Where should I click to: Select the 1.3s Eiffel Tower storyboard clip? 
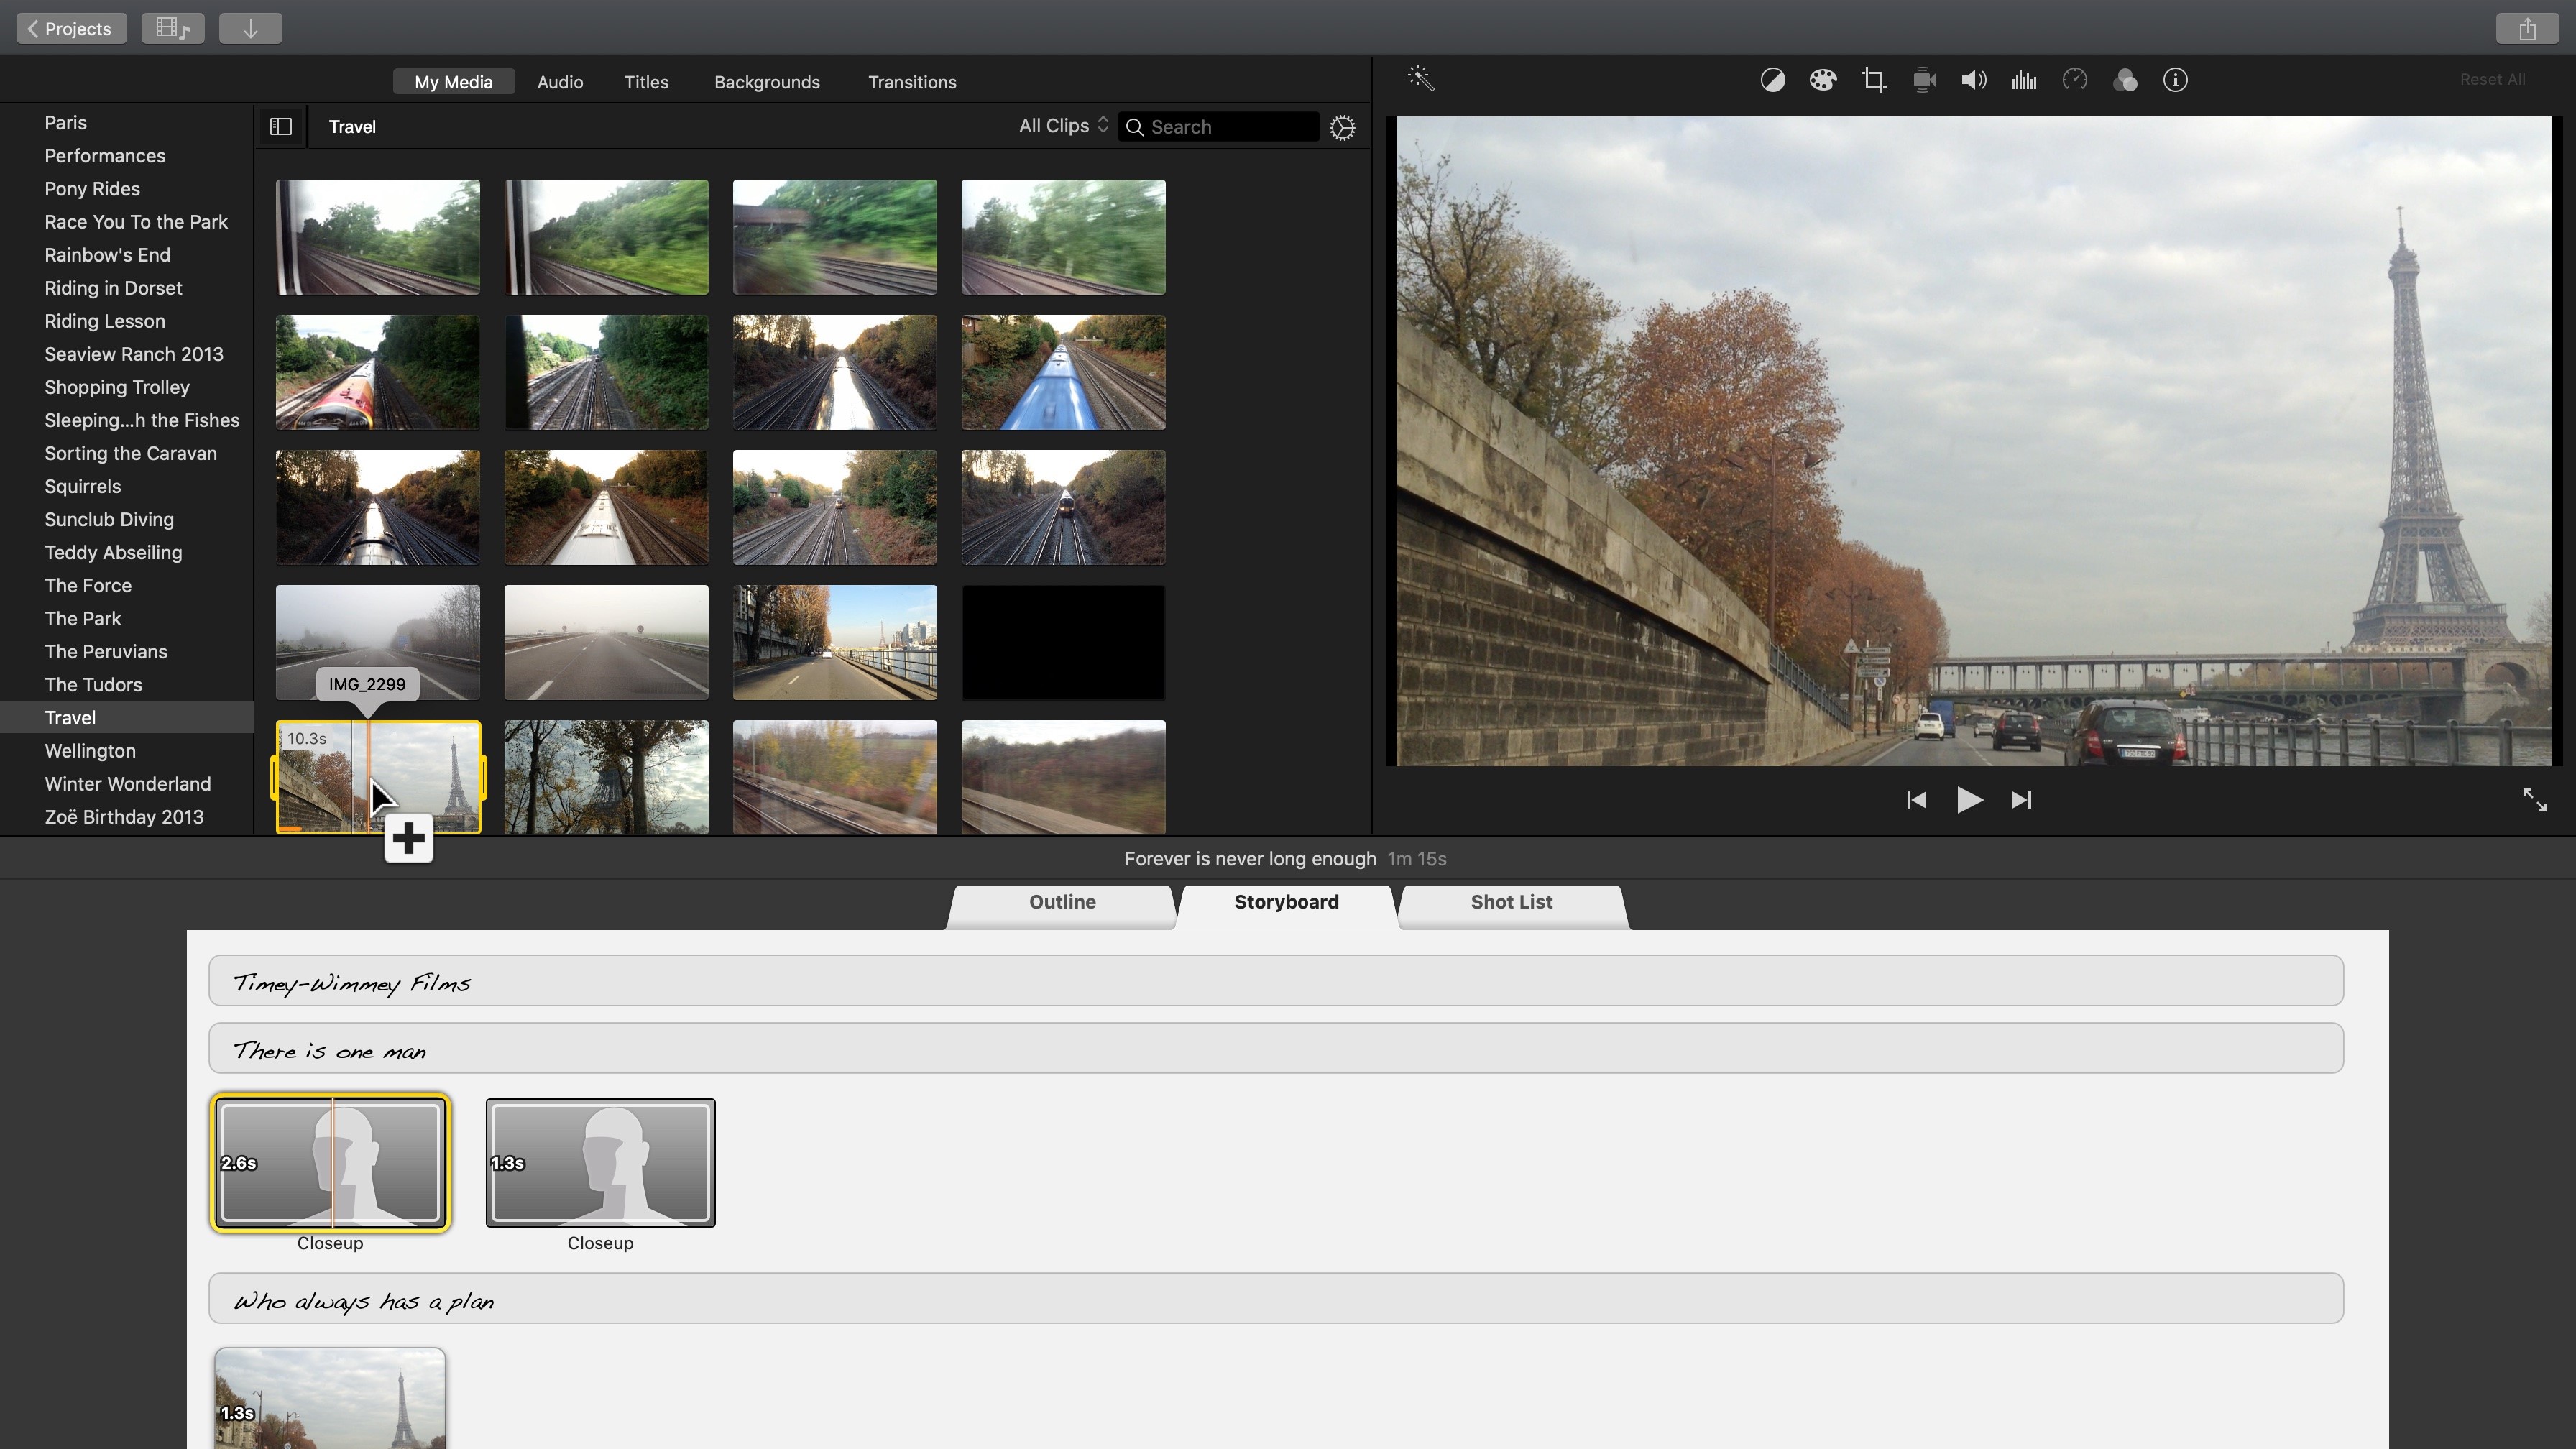(x=330, y=1398)
